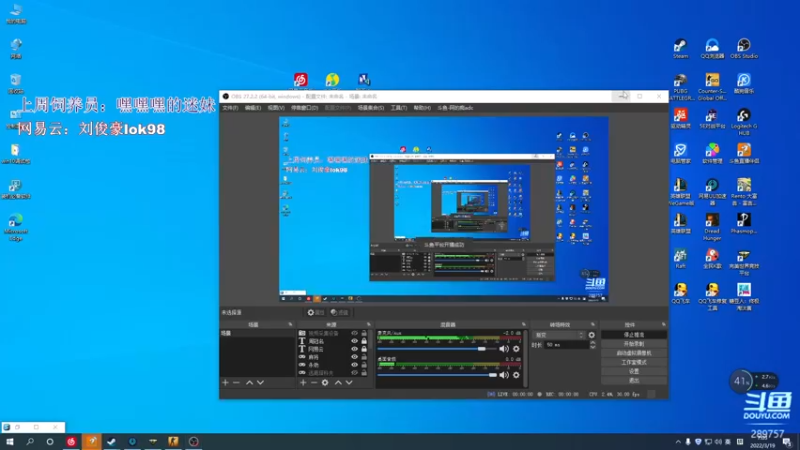The image size is (800, 450).
Task: Click the 滤镜 filters button above Sources
Action: pyautogui.click(x=339, y=312)
